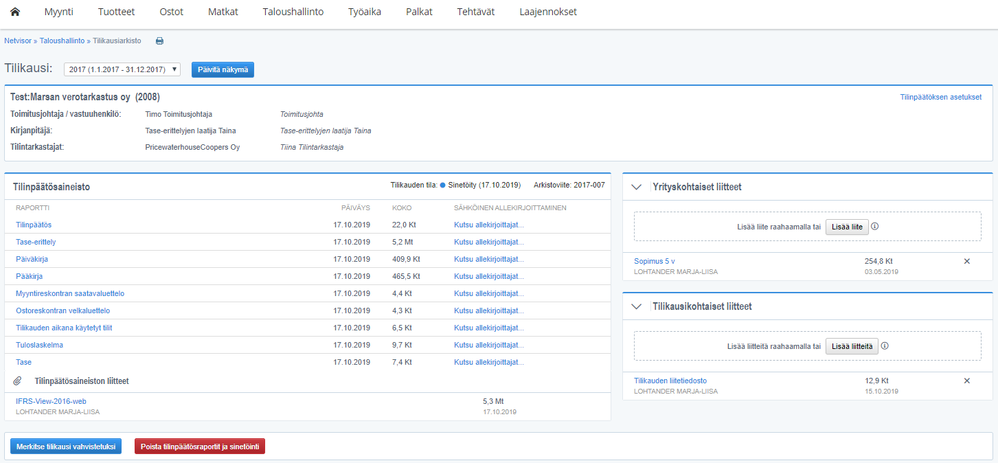The height and width of the screenshot is (463, 998).
Task: Remove the Sopimus 5 v attachment
Action: [967, 261]
